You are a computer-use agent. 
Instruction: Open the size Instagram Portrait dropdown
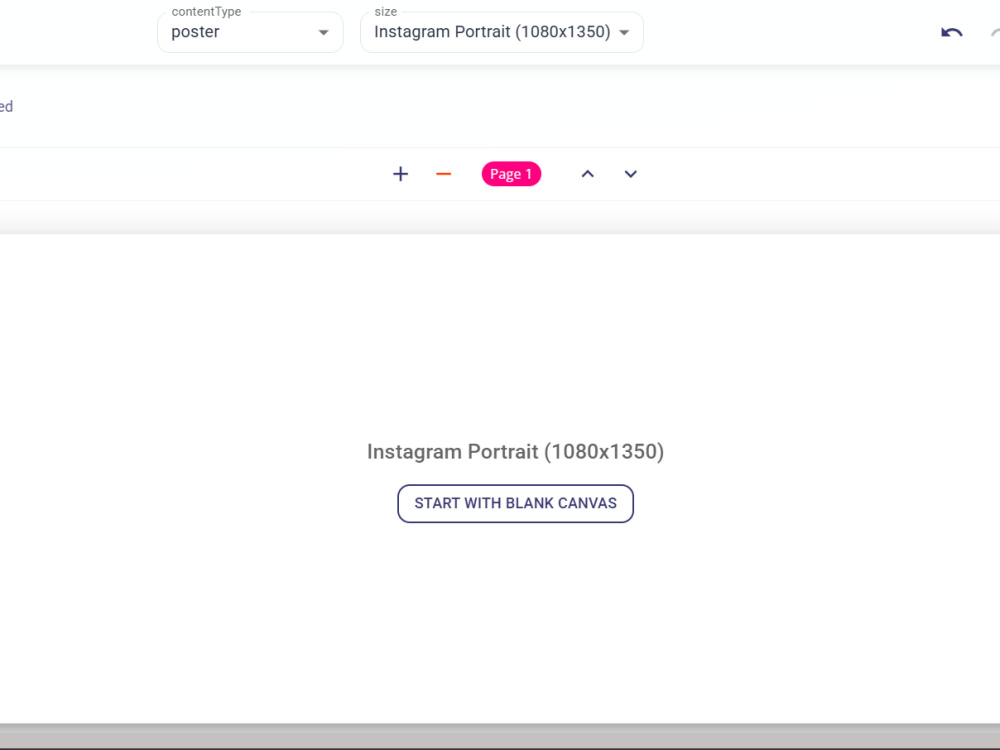501,32
